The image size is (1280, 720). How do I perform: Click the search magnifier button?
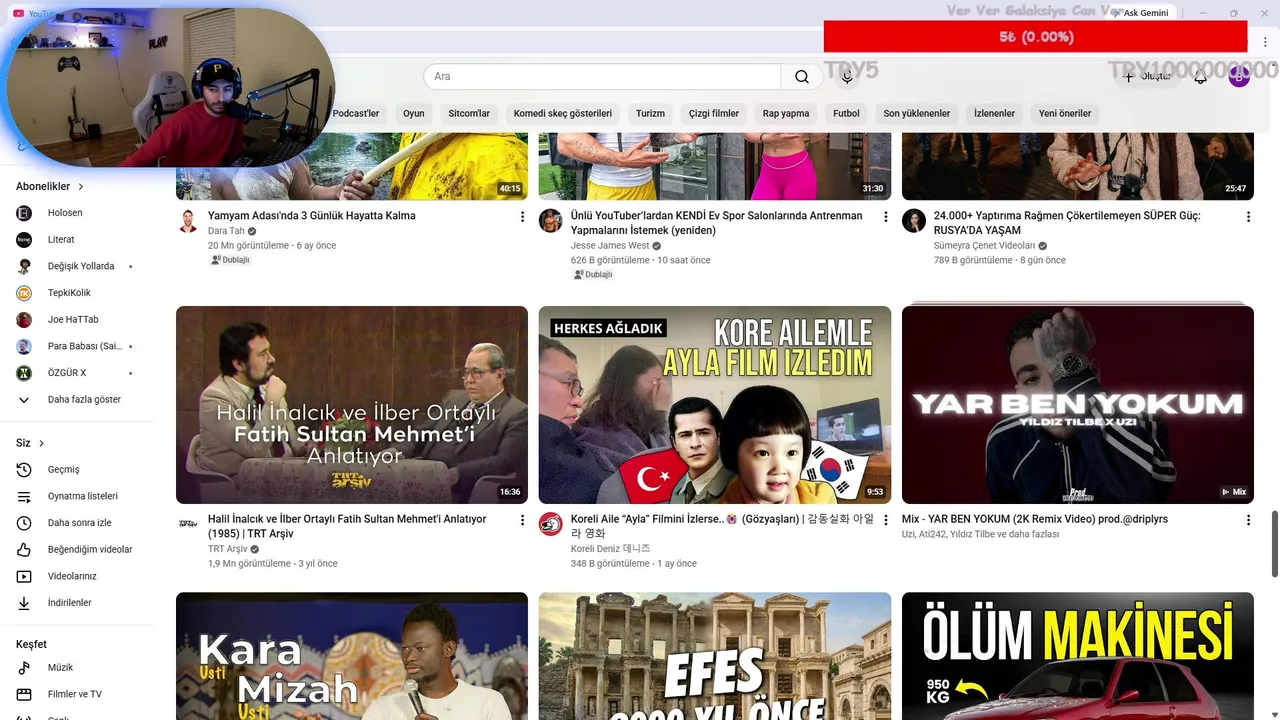[x=802, y=77]
